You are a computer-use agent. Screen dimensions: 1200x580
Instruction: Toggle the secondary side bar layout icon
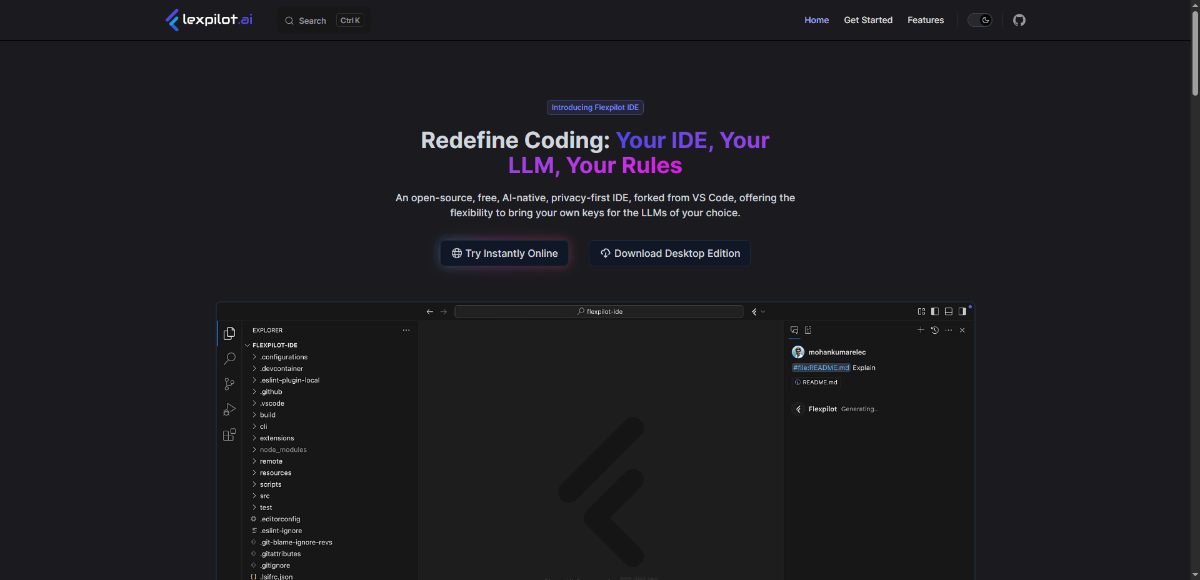click(x=962, y=311)
